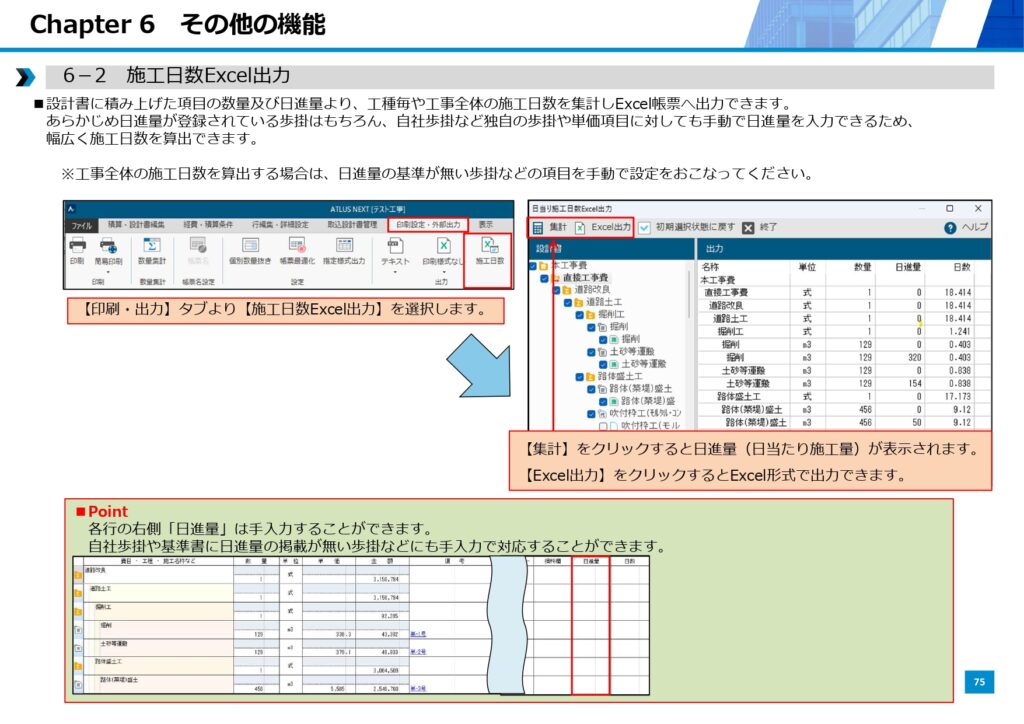Viewport: 1024px width, 724px height.
Task: Click the 集計 calculator icon in dialog
Action: (538, 227)
